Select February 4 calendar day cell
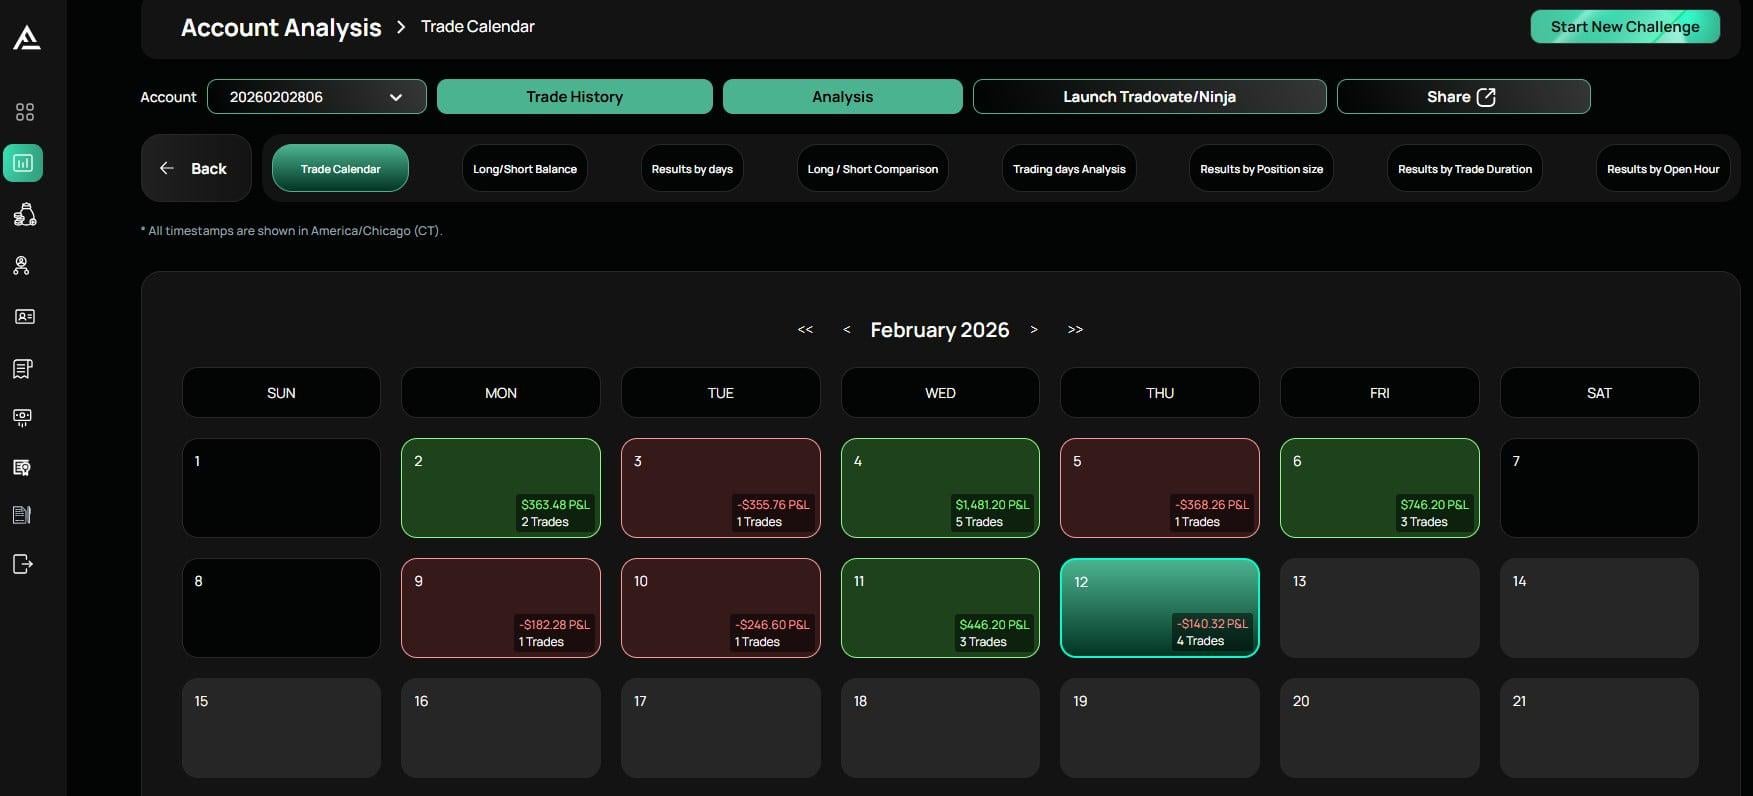 (939, 488)
